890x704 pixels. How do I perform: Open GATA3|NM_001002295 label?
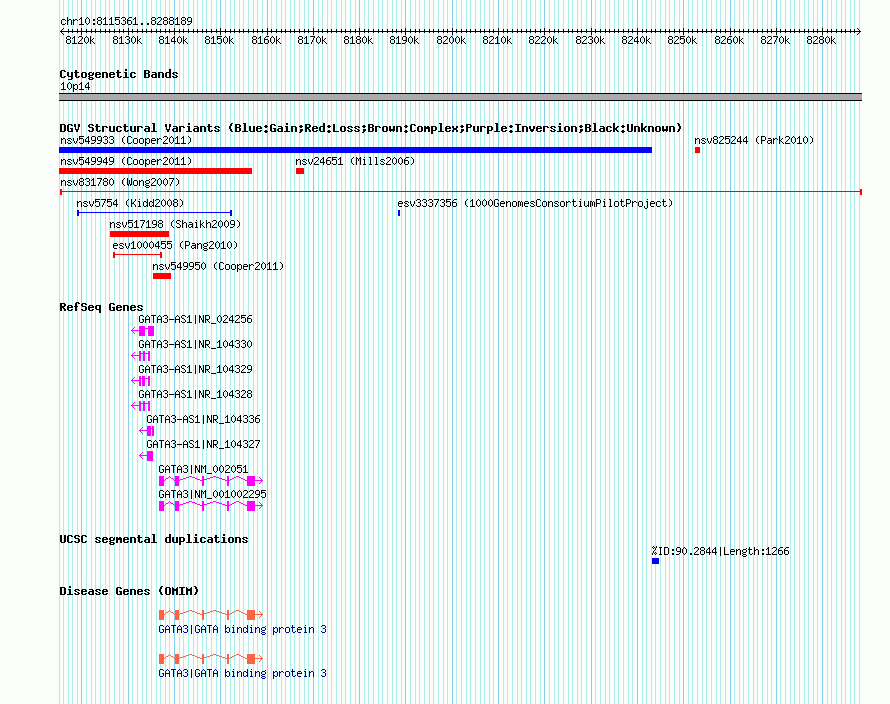212,494
